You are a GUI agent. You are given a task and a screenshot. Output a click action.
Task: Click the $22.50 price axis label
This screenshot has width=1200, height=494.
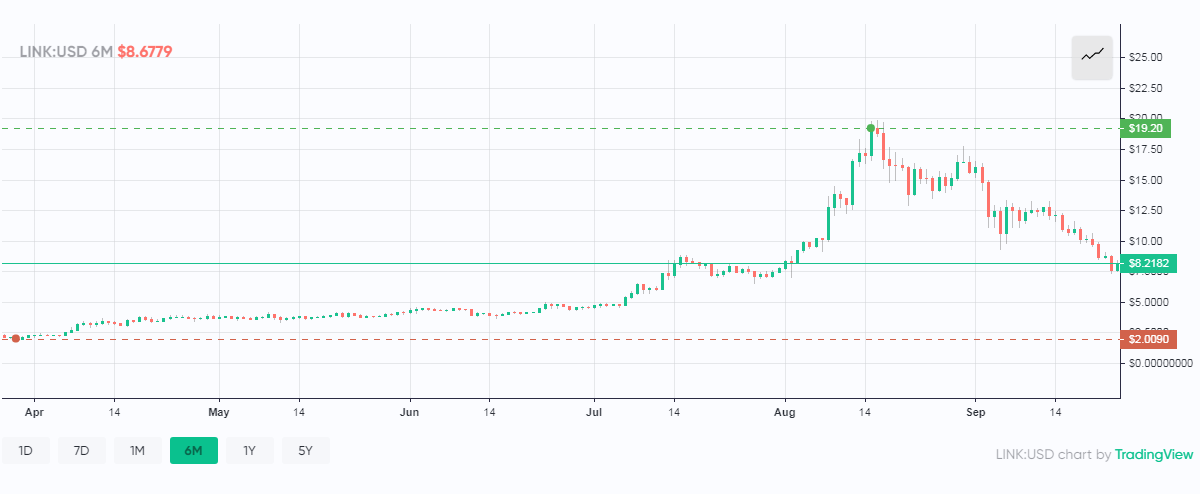[1145, 88]
